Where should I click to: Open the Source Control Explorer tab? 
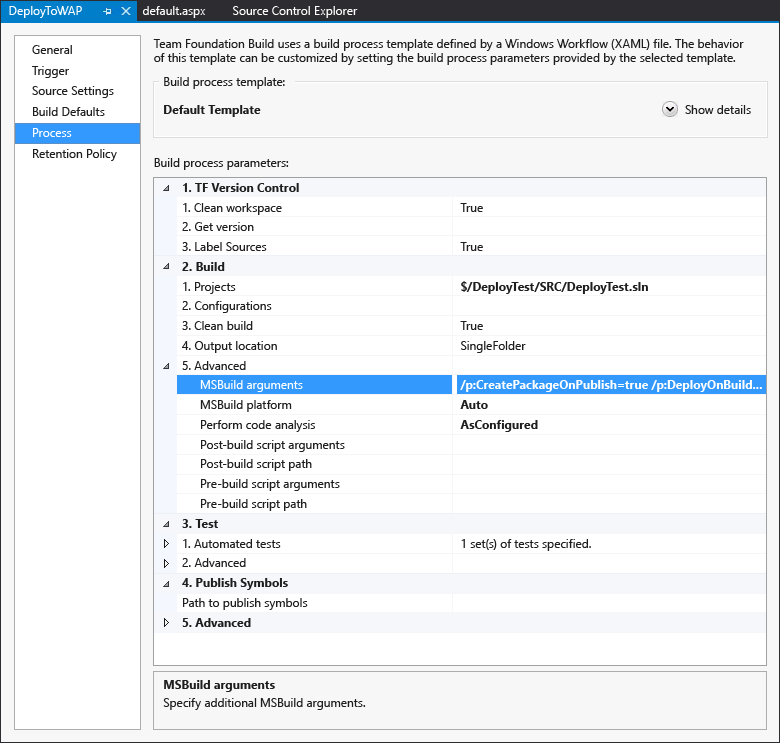pyautogui.click(x=294, y=11)
